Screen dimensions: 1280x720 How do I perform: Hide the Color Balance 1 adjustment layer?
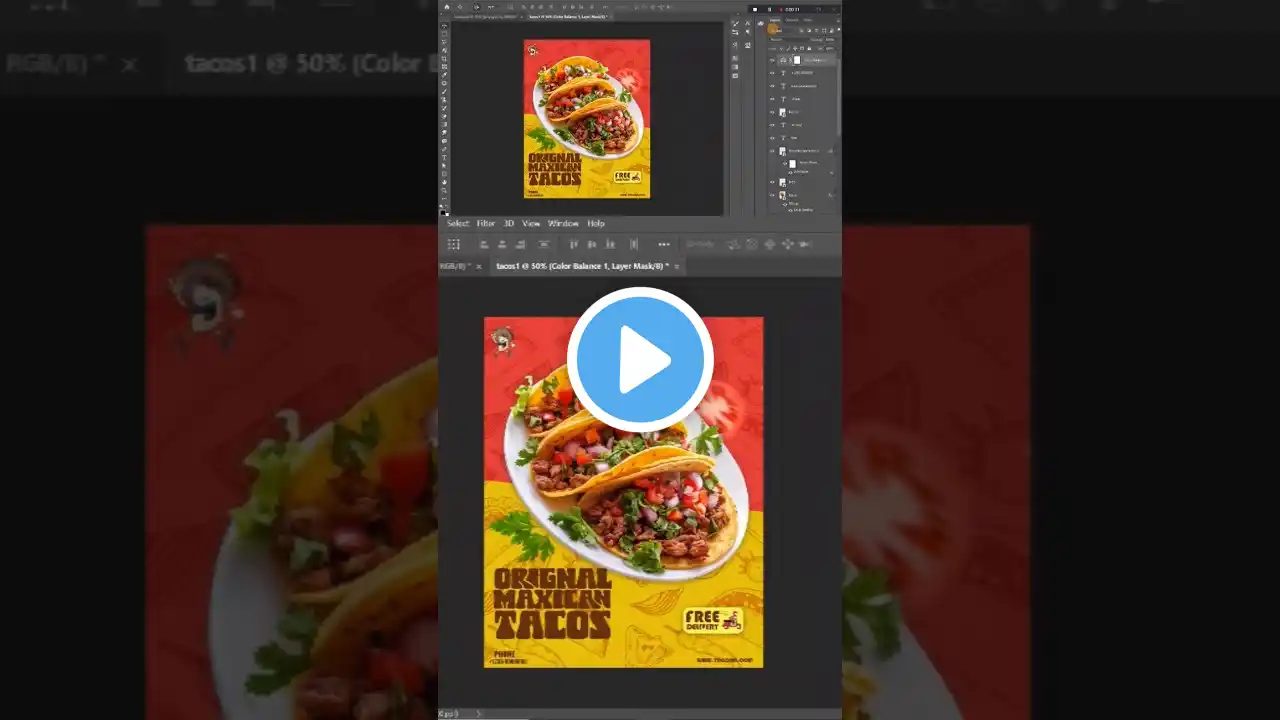point(772,60)
